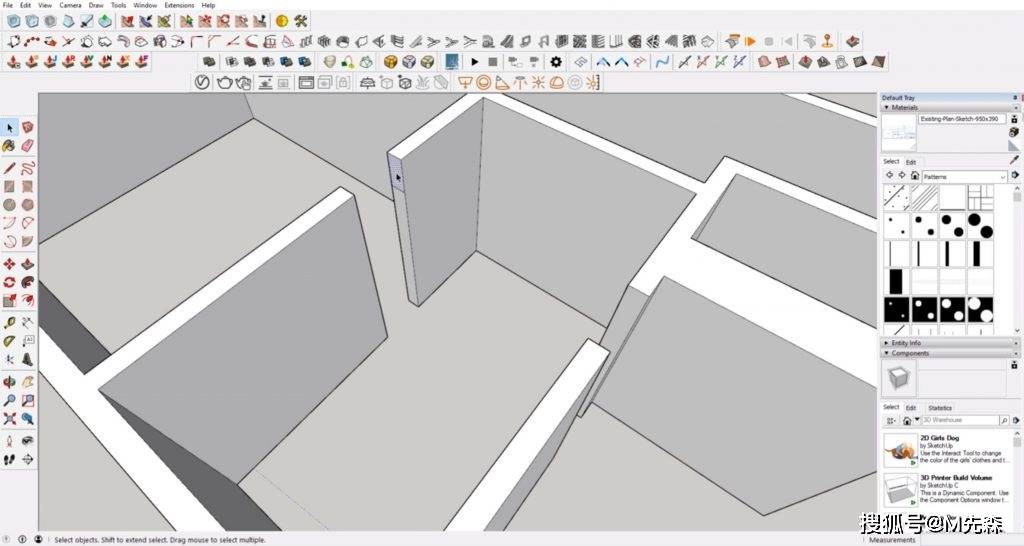
Task: Click the Materials in-model home icon
Action: click(915, 176)
